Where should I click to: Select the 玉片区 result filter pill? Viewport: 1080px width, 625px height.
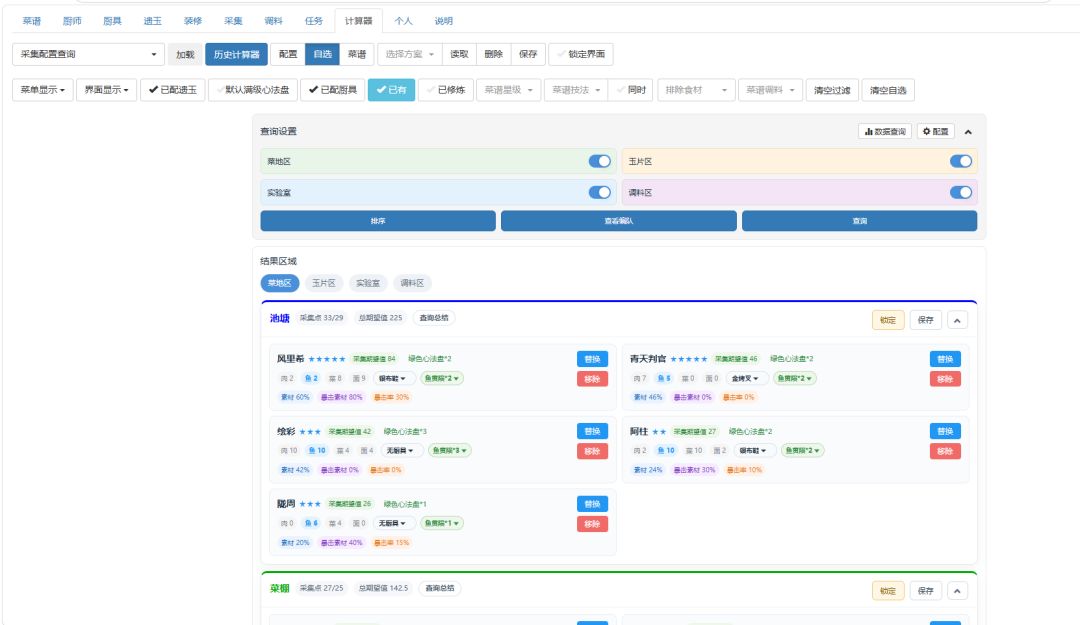[x=324, y=283]
